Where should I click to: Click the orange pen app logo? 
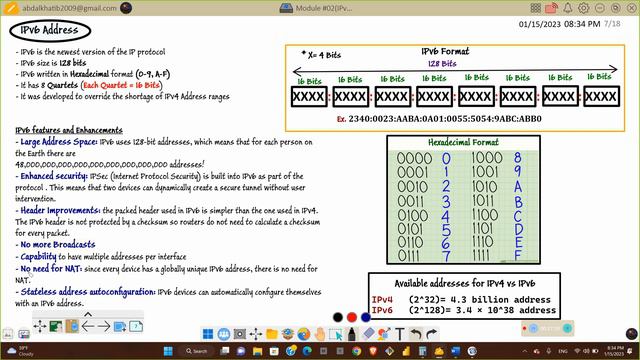tap(11, 8)
